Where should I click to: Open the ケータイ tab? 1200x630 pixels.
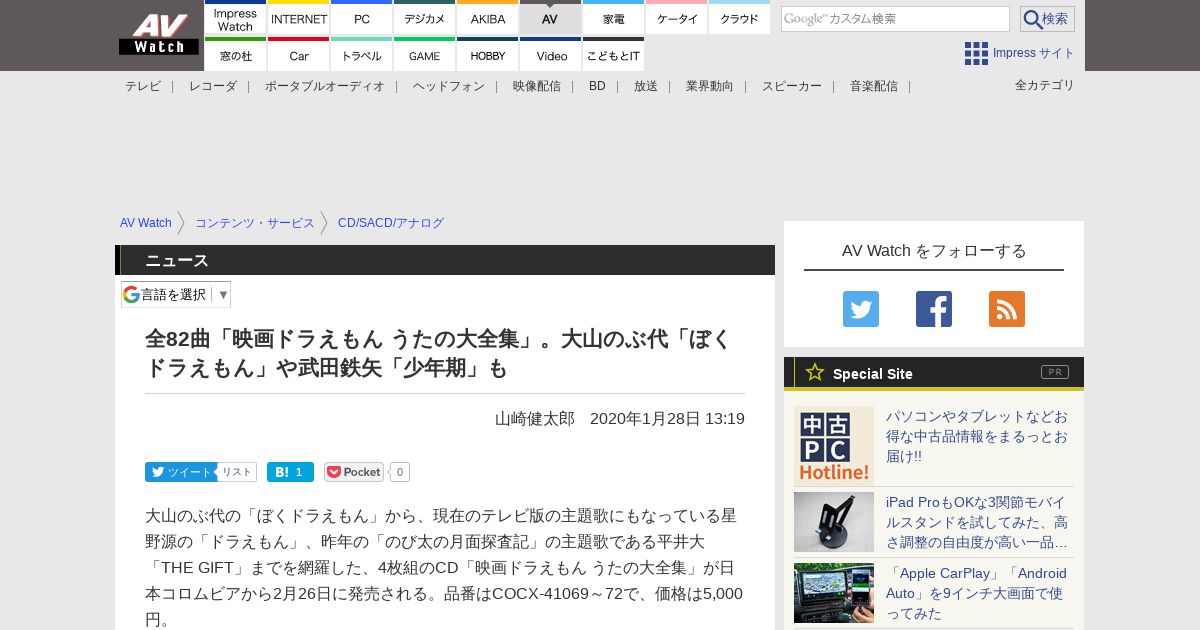tap(677, 18)
